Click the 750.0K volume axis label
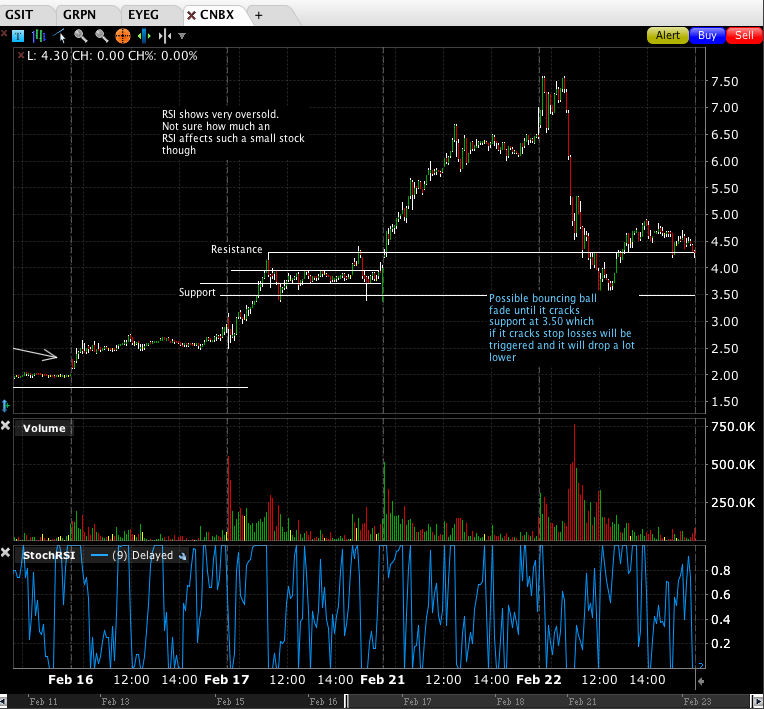 tap(733, 427)
